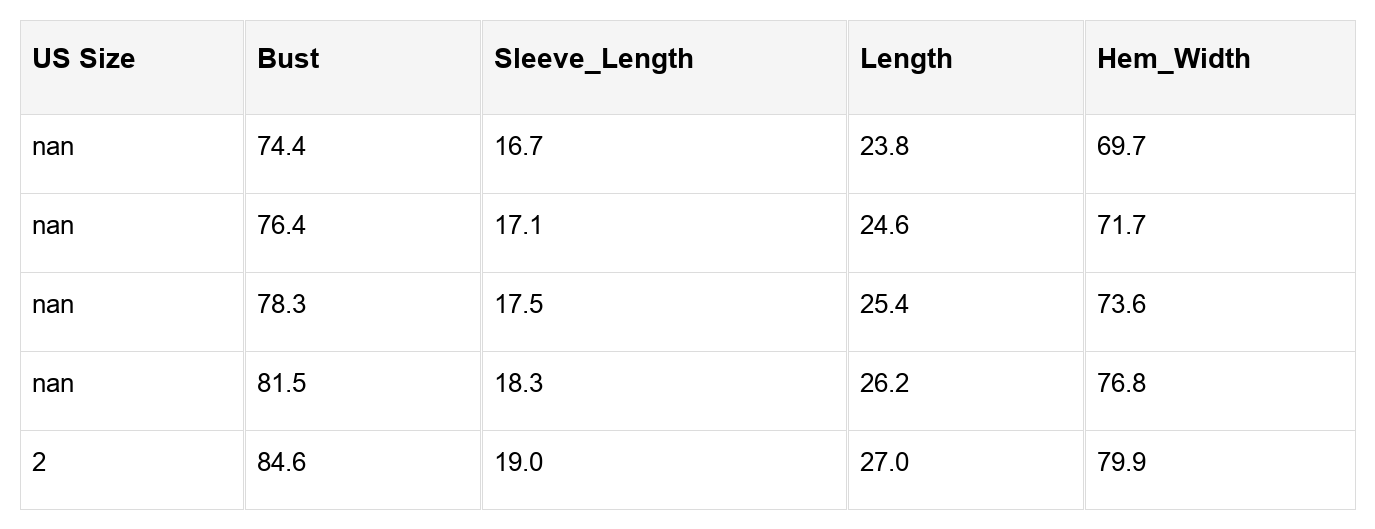Click the Bust value 74.4
Viewport: 1375px width, 529px height.
[x=281, y=147]
